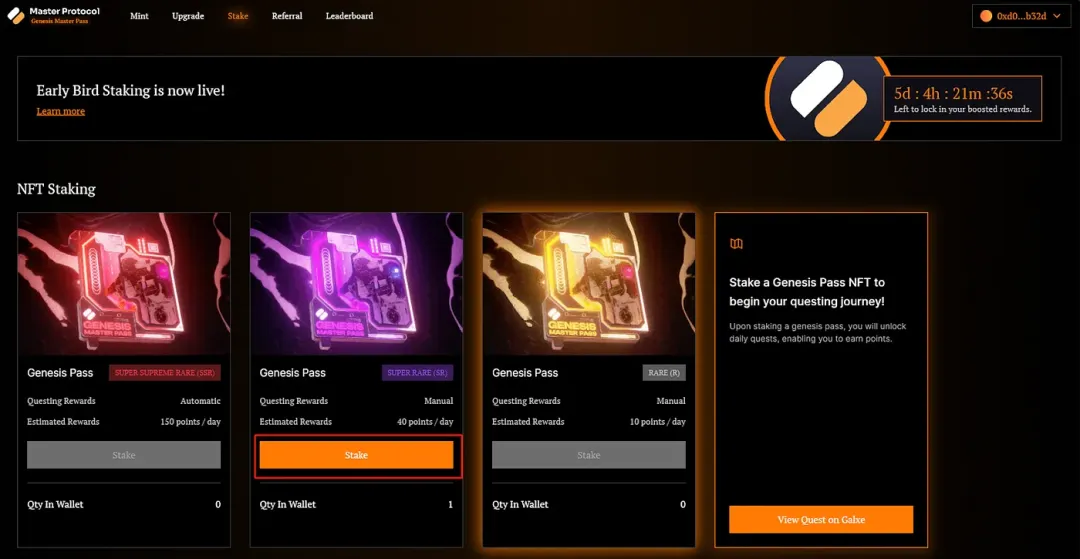Viewport: 1080px width, 559px height.
Task: Switch to the Leaderboard tab
Action: point(349,16)
